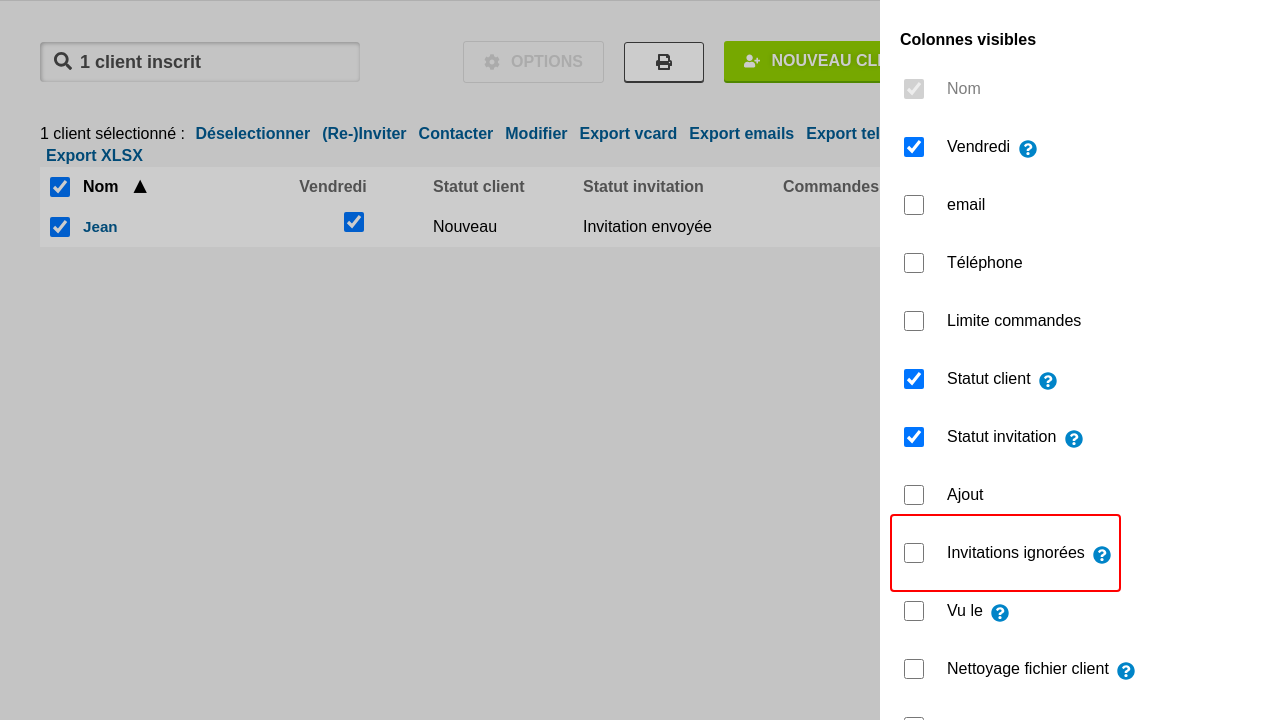
Task: Uncheck the Statut client column checkbox
Action: click(x=914, y=379)
